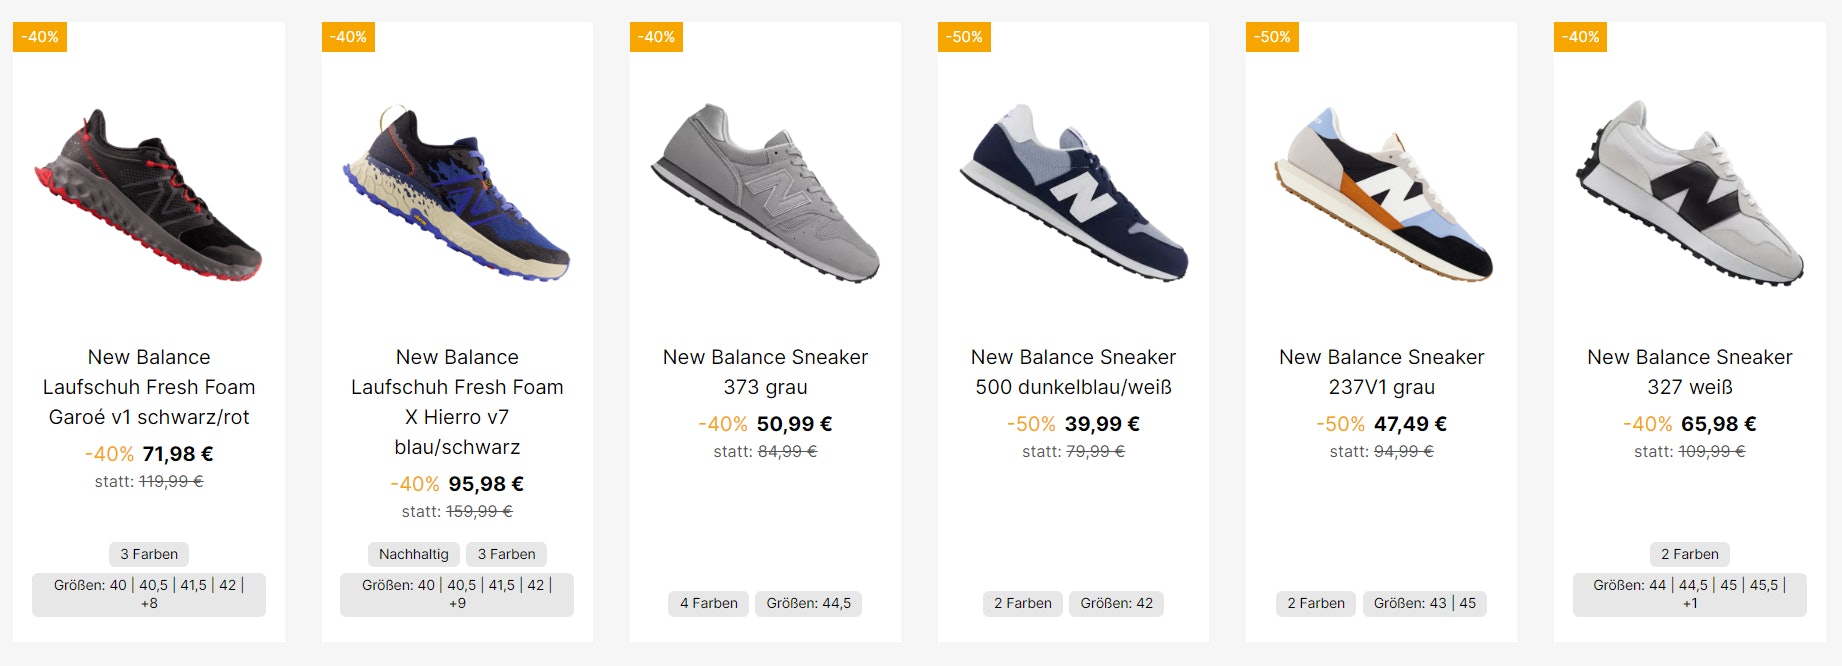The image size is (1842, 666).
Task: Open the Sneaker 237V1 grau product picture
Action: 1381,190
